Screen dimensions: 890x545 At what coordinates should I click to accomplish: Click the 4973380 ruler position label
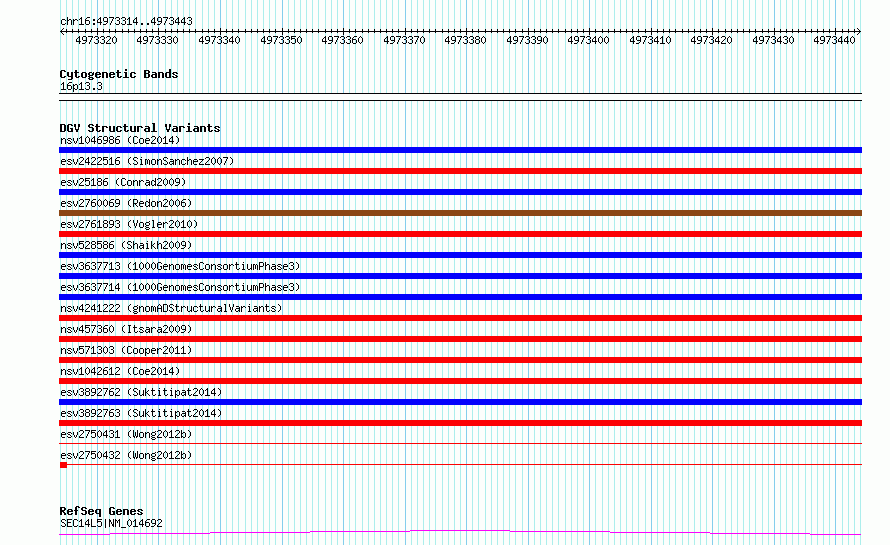coord(465,40)
